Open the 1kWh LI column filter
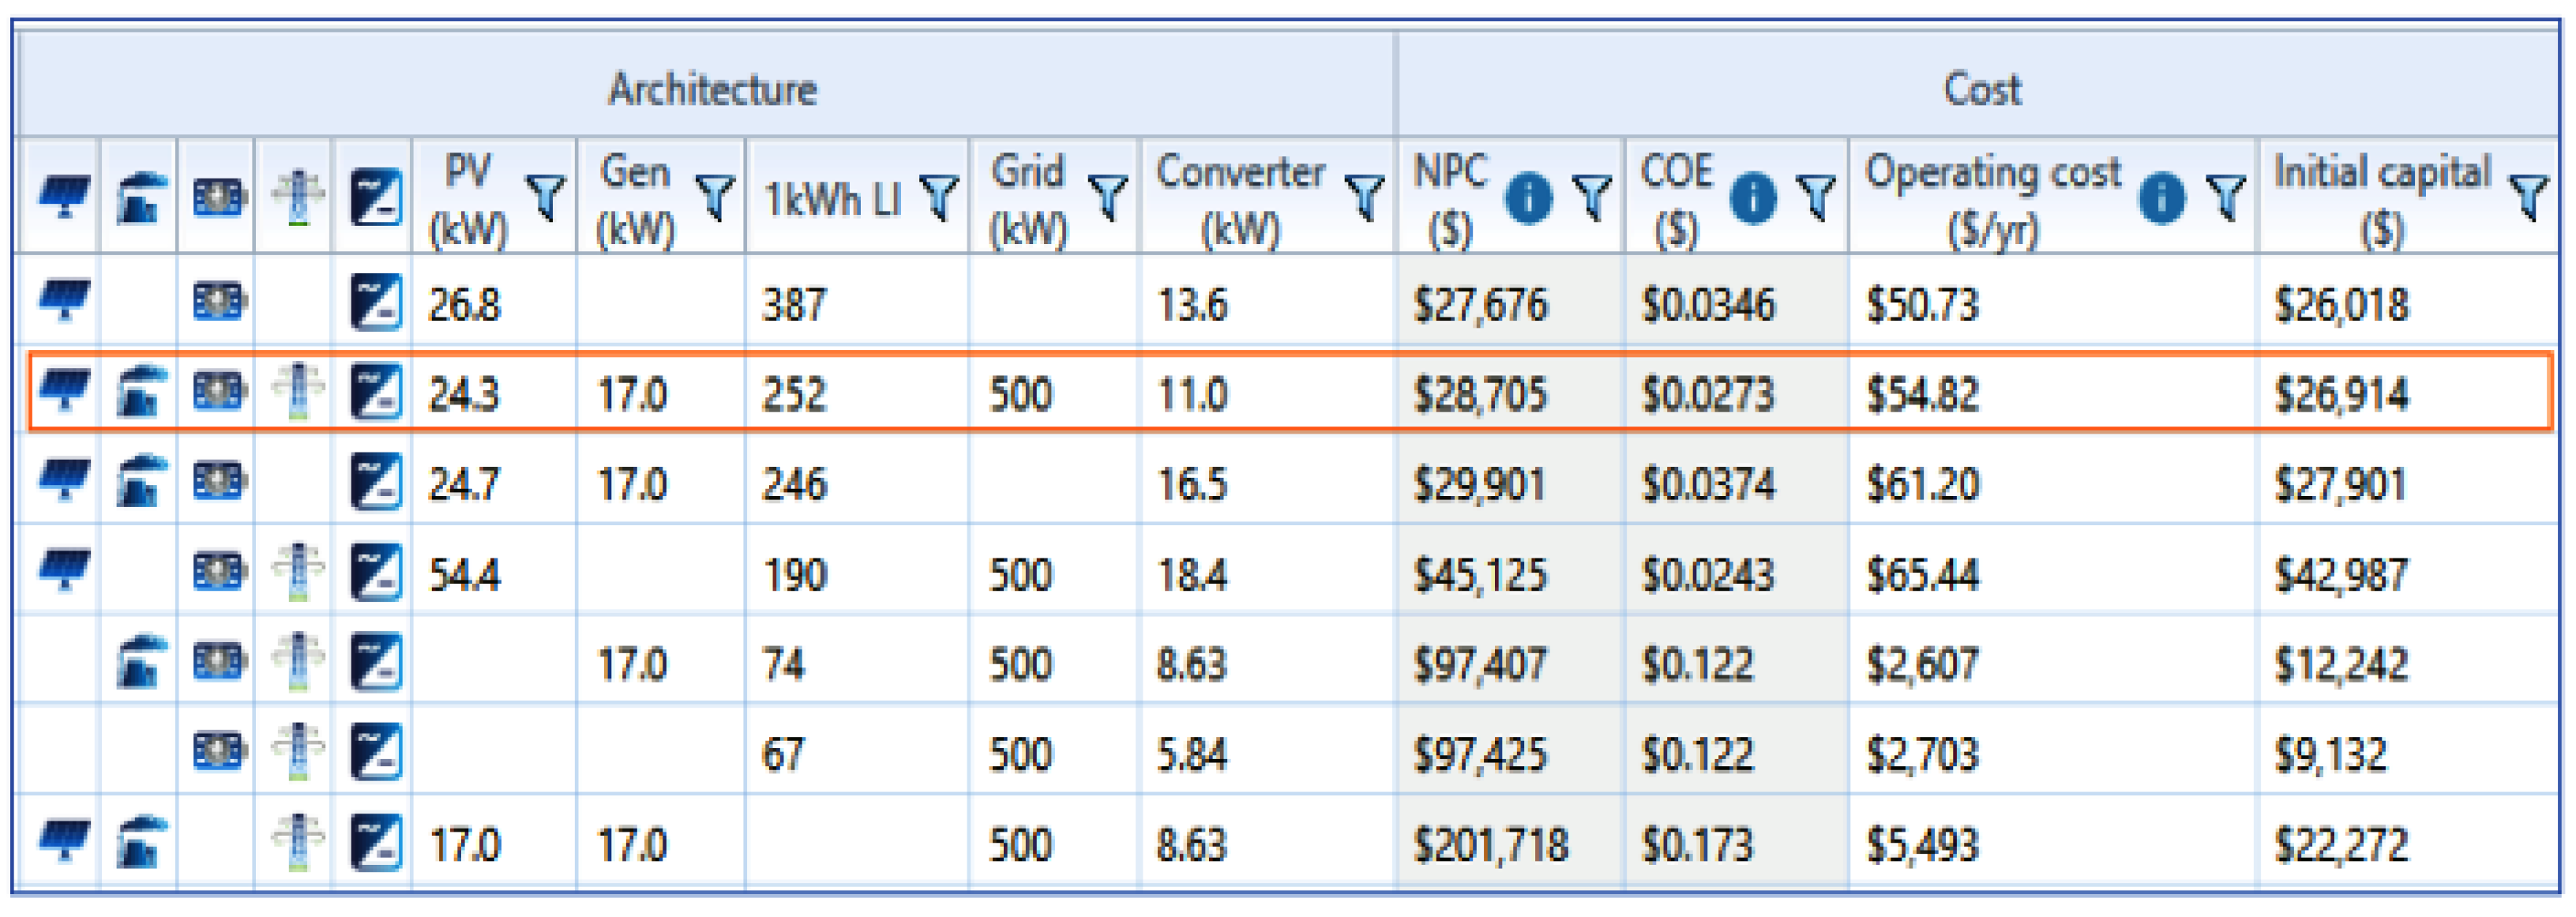 939,196
